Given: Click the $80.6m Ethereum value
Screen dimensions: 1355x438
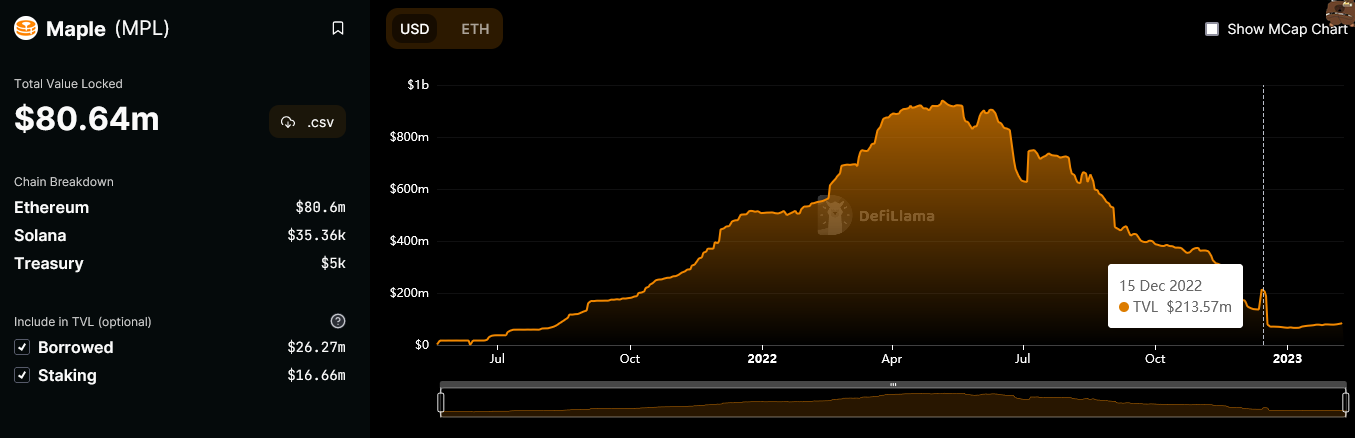Looking at the screenshot, I should click(x=321, y=207).
